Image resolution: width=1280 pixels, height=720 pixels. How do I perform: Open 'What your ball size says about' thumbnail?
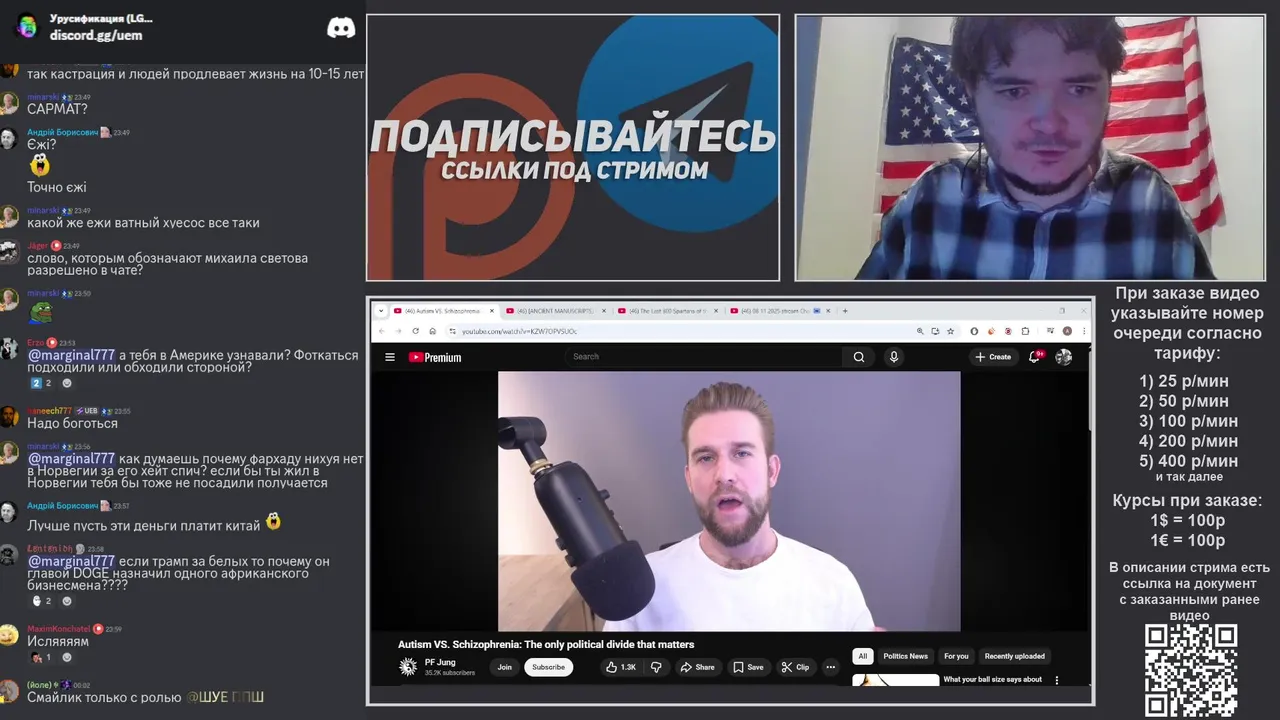pos(895,680)
